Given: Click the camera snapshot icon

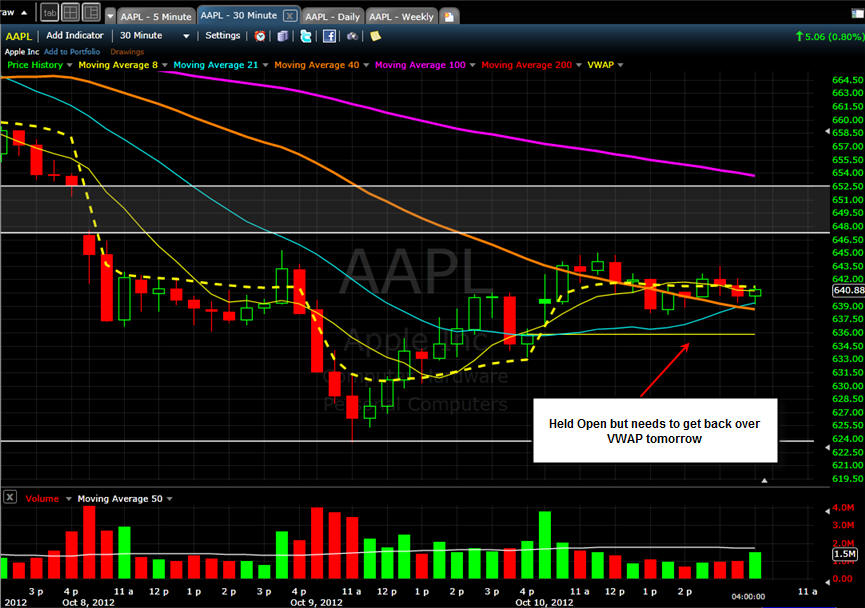Looking at the screenshot, I should 352,36.
